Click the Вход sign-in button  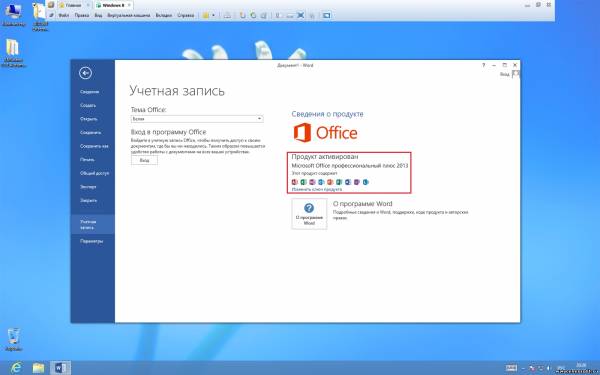(x=144, y=160)
